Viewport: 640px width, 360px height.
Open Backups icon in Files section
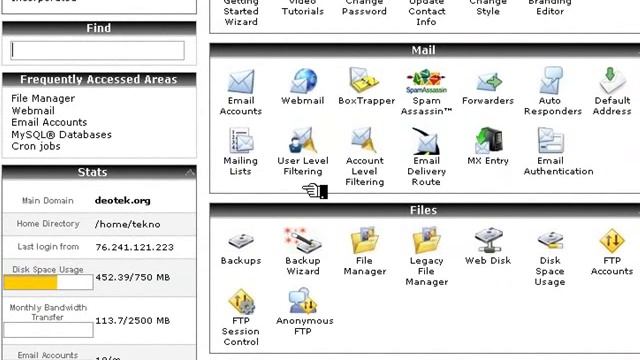point(241,241)
